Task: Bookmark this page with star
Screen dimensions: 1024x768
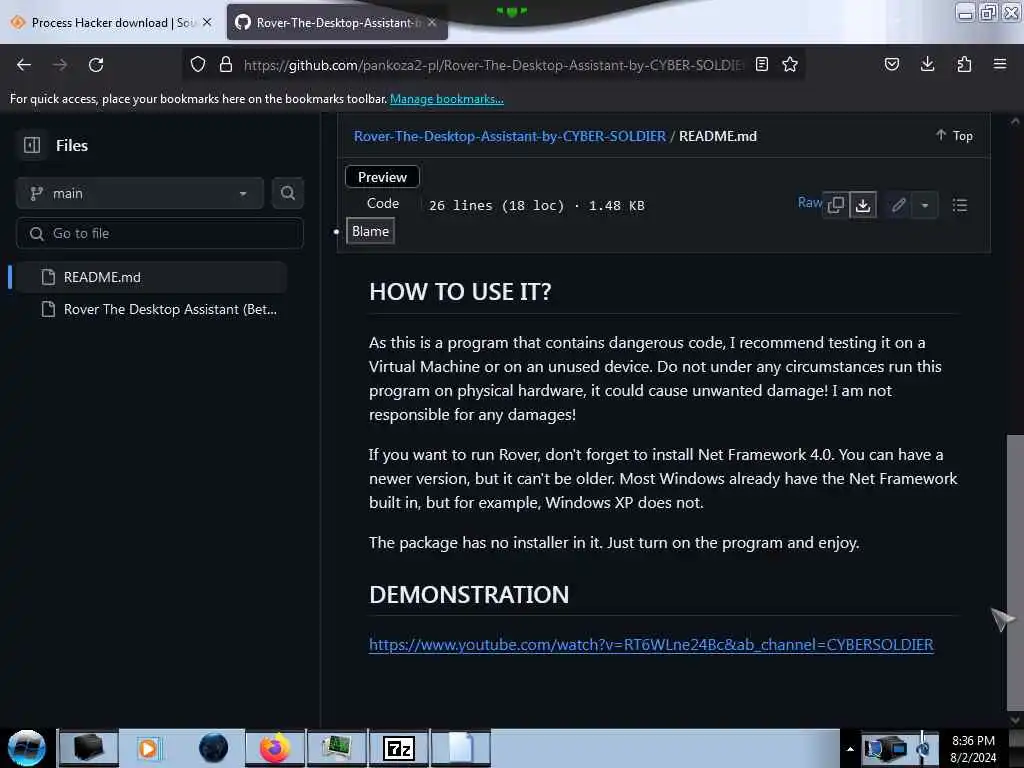Action: 790,64
